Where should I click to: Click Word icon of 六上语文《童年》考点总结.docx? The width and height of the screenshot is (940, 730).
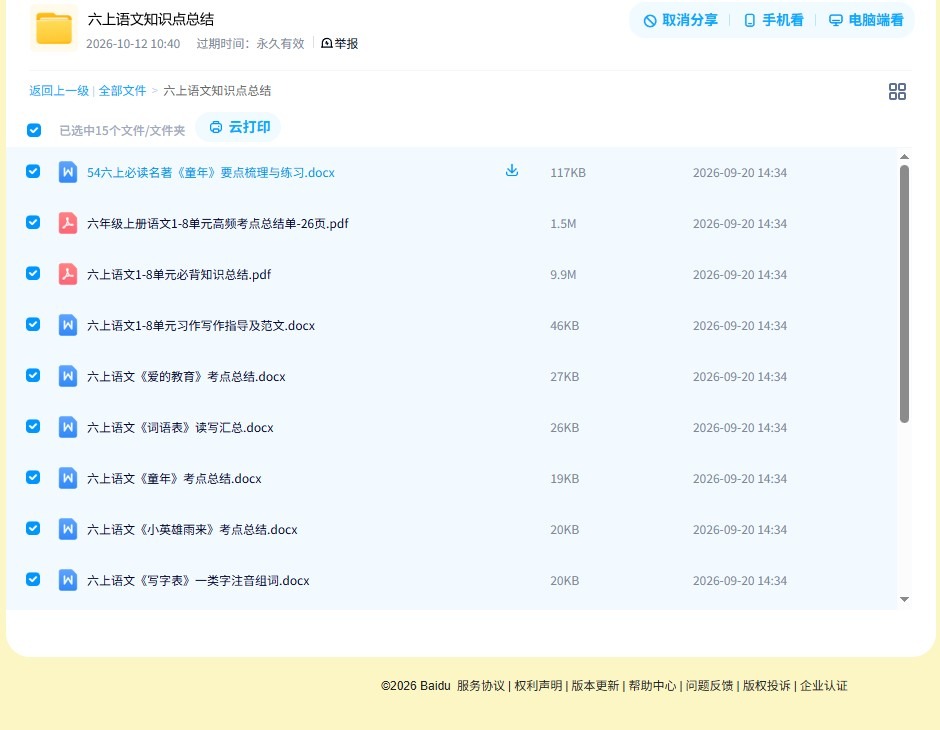(68, 478)
